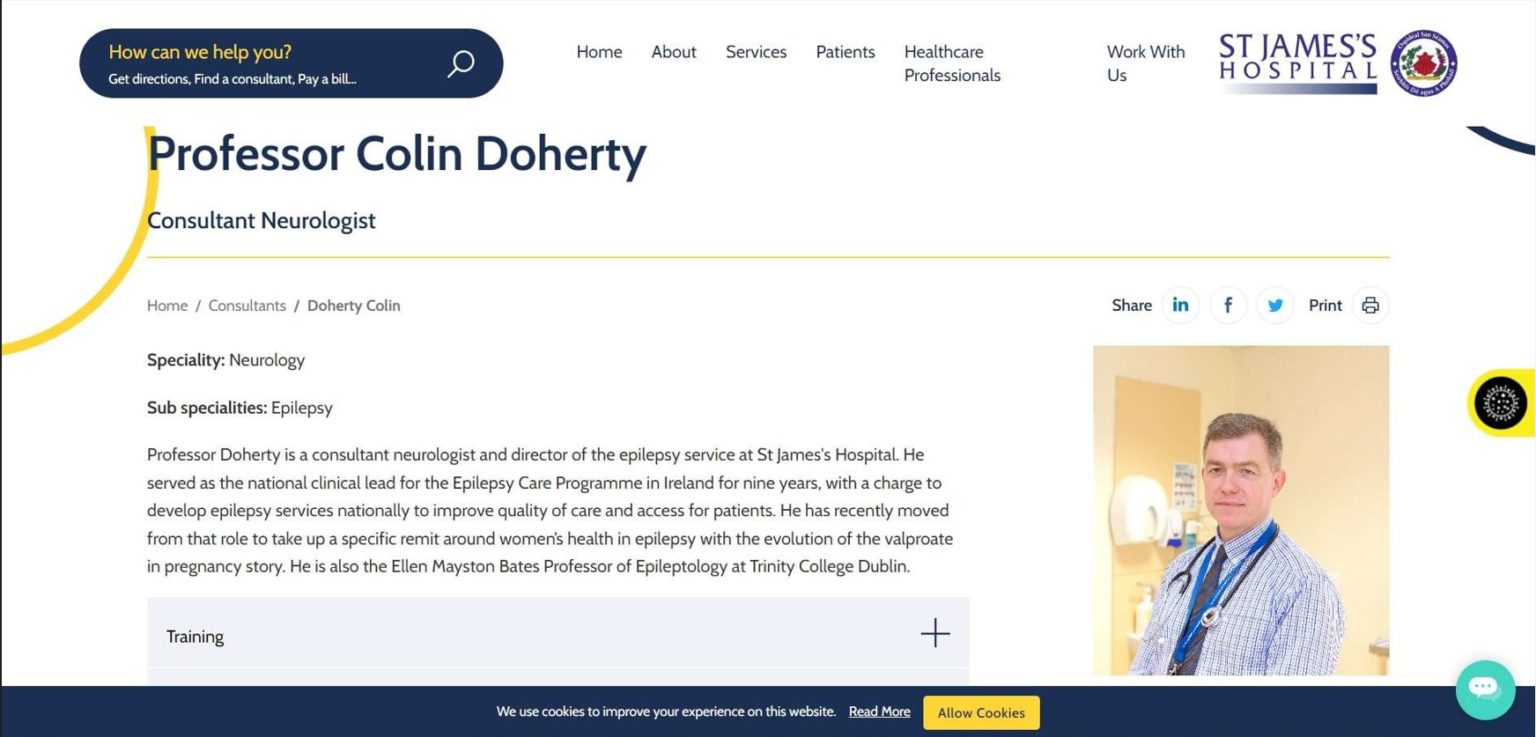Open the chat widget in the corner
The width and height of the screenshot is (1536, 737).
point(1485,689)
